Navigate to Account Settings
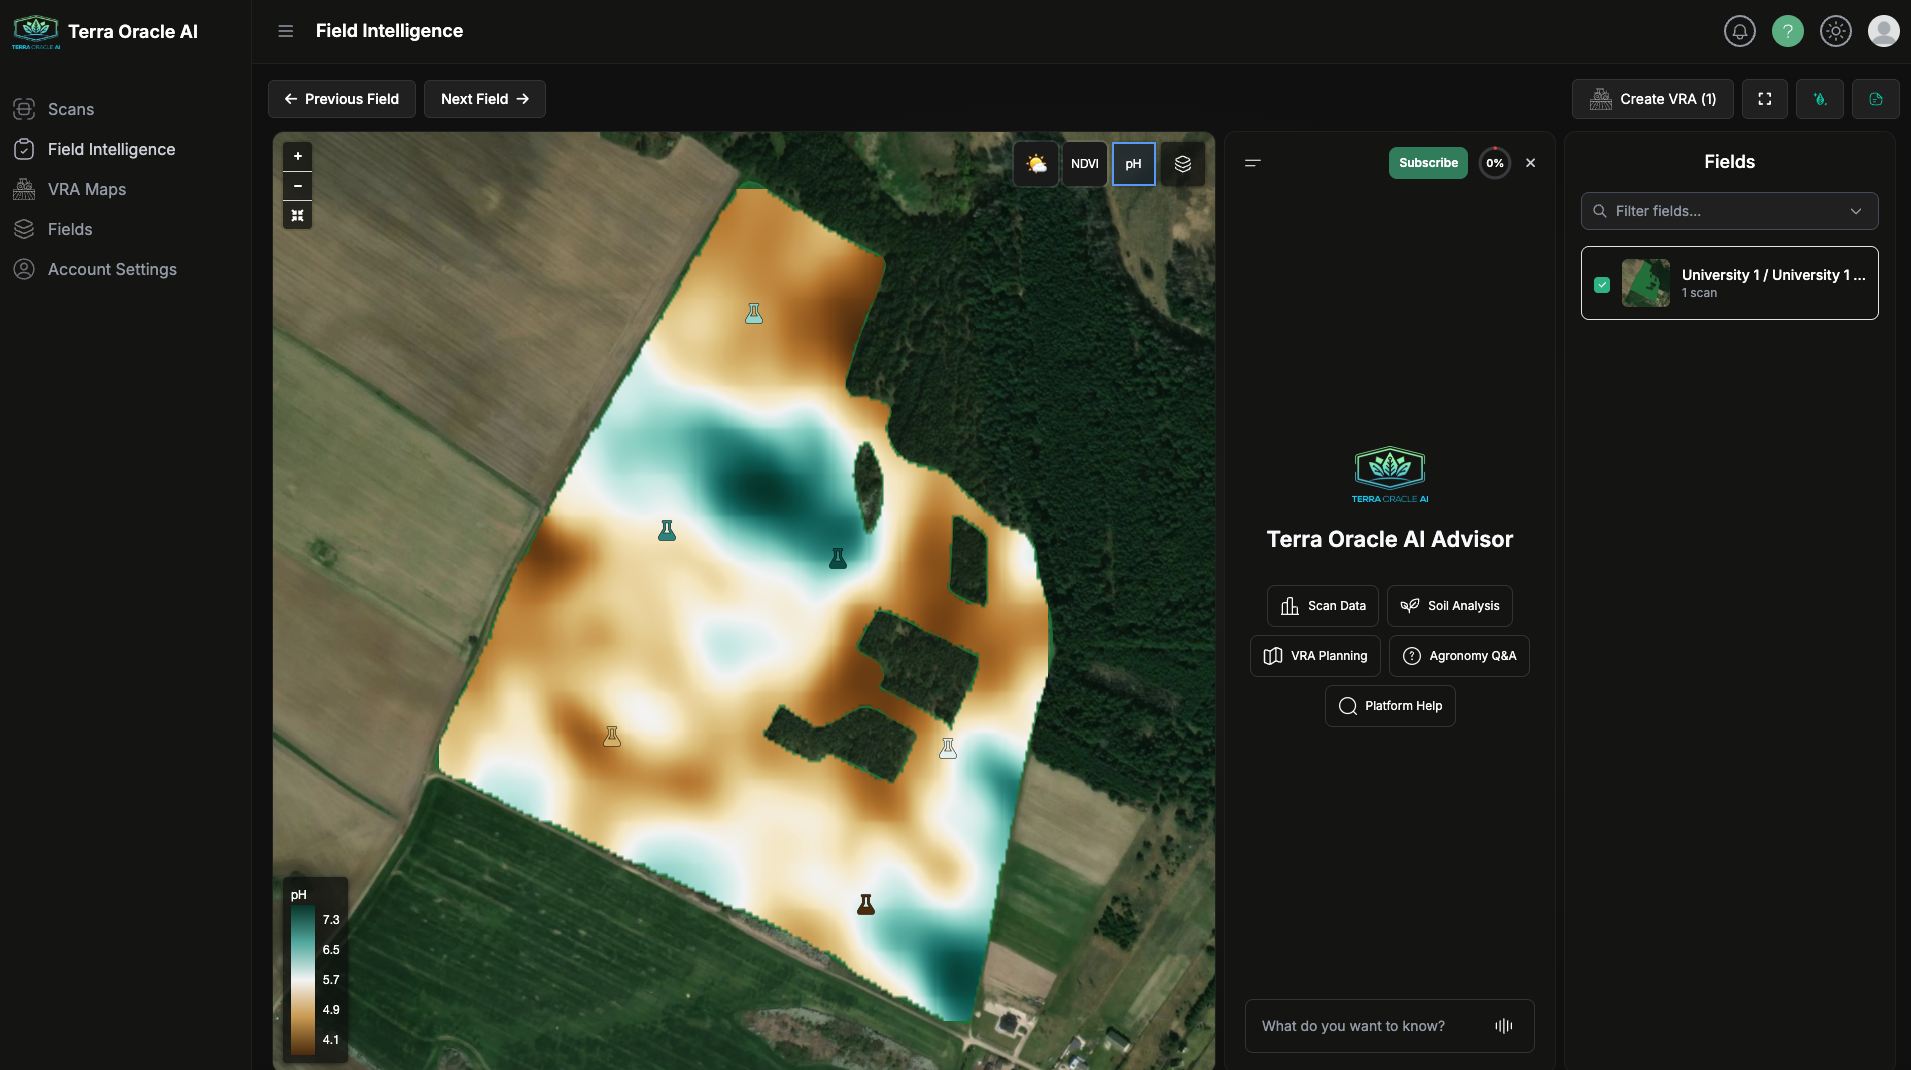Viewport: 1911px width, 1070px height. point(112,269)
